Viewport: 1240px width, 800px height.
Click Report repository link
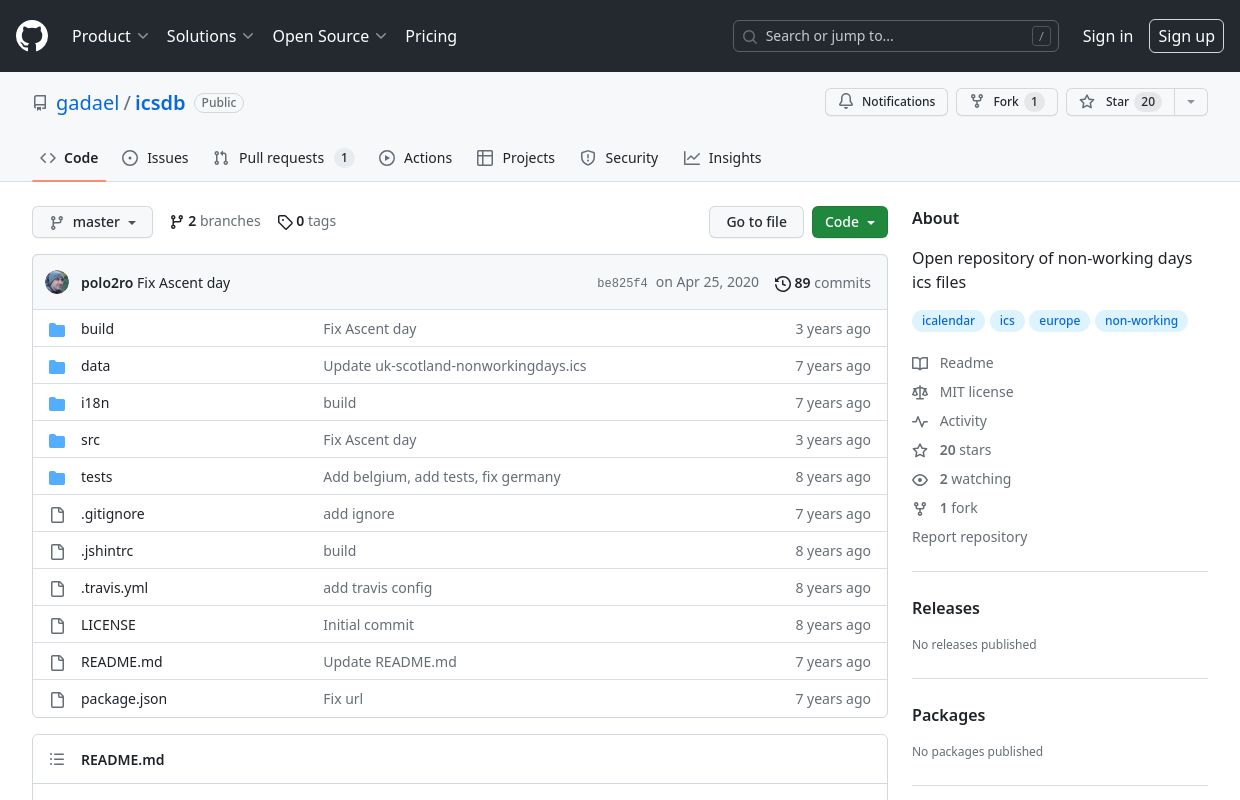tap(970, 537)
